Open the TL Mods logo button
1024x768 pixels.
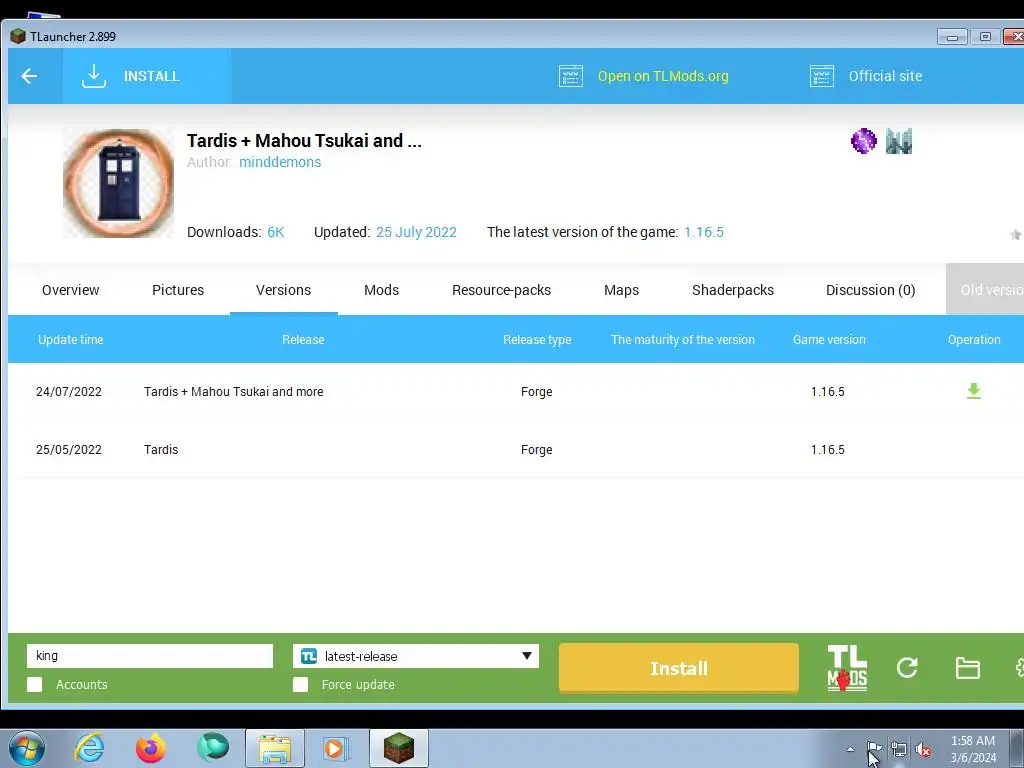[847, 668]
